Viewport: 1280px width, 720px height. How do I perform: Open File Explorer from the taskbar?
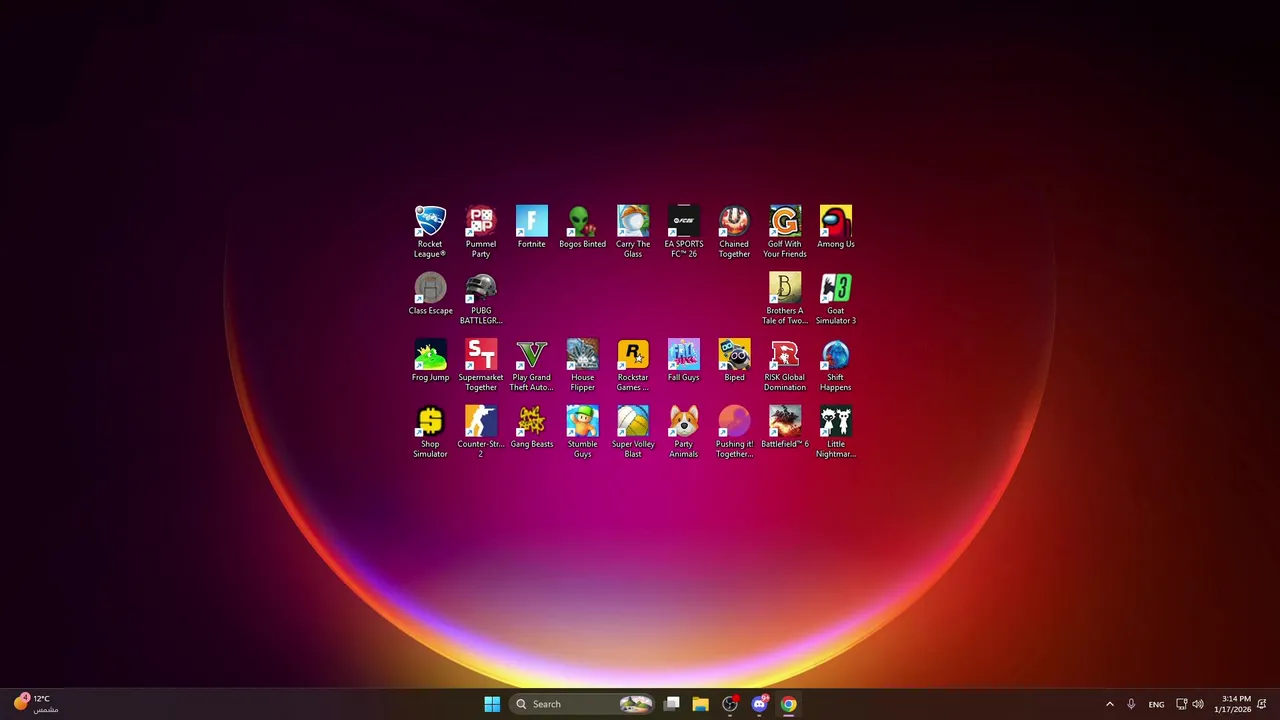(701, 704)
